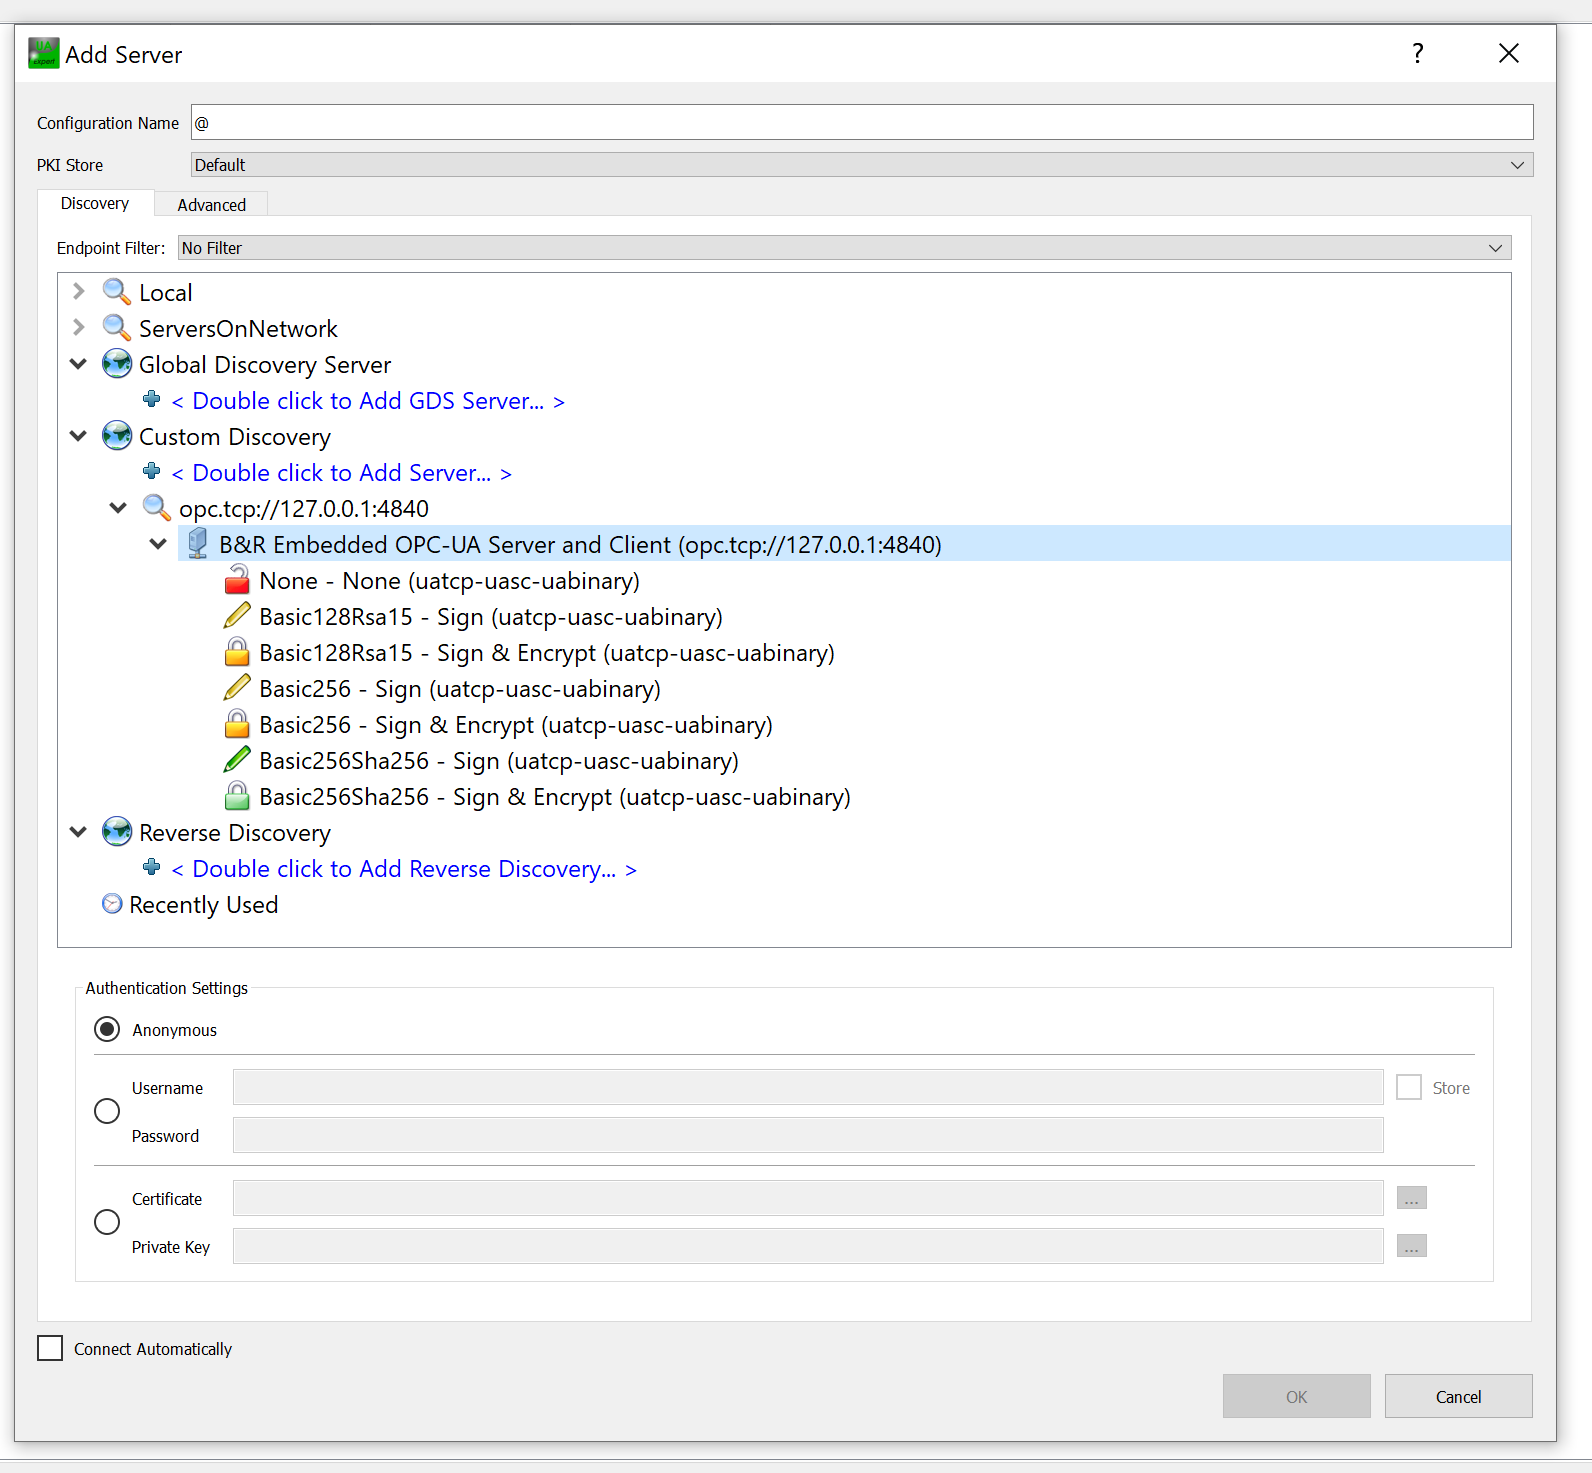Click the lock icon for Basic256 Sign & Encrypt
This screenshot has width=1592, height=1473.
click(x=237, y=724)
